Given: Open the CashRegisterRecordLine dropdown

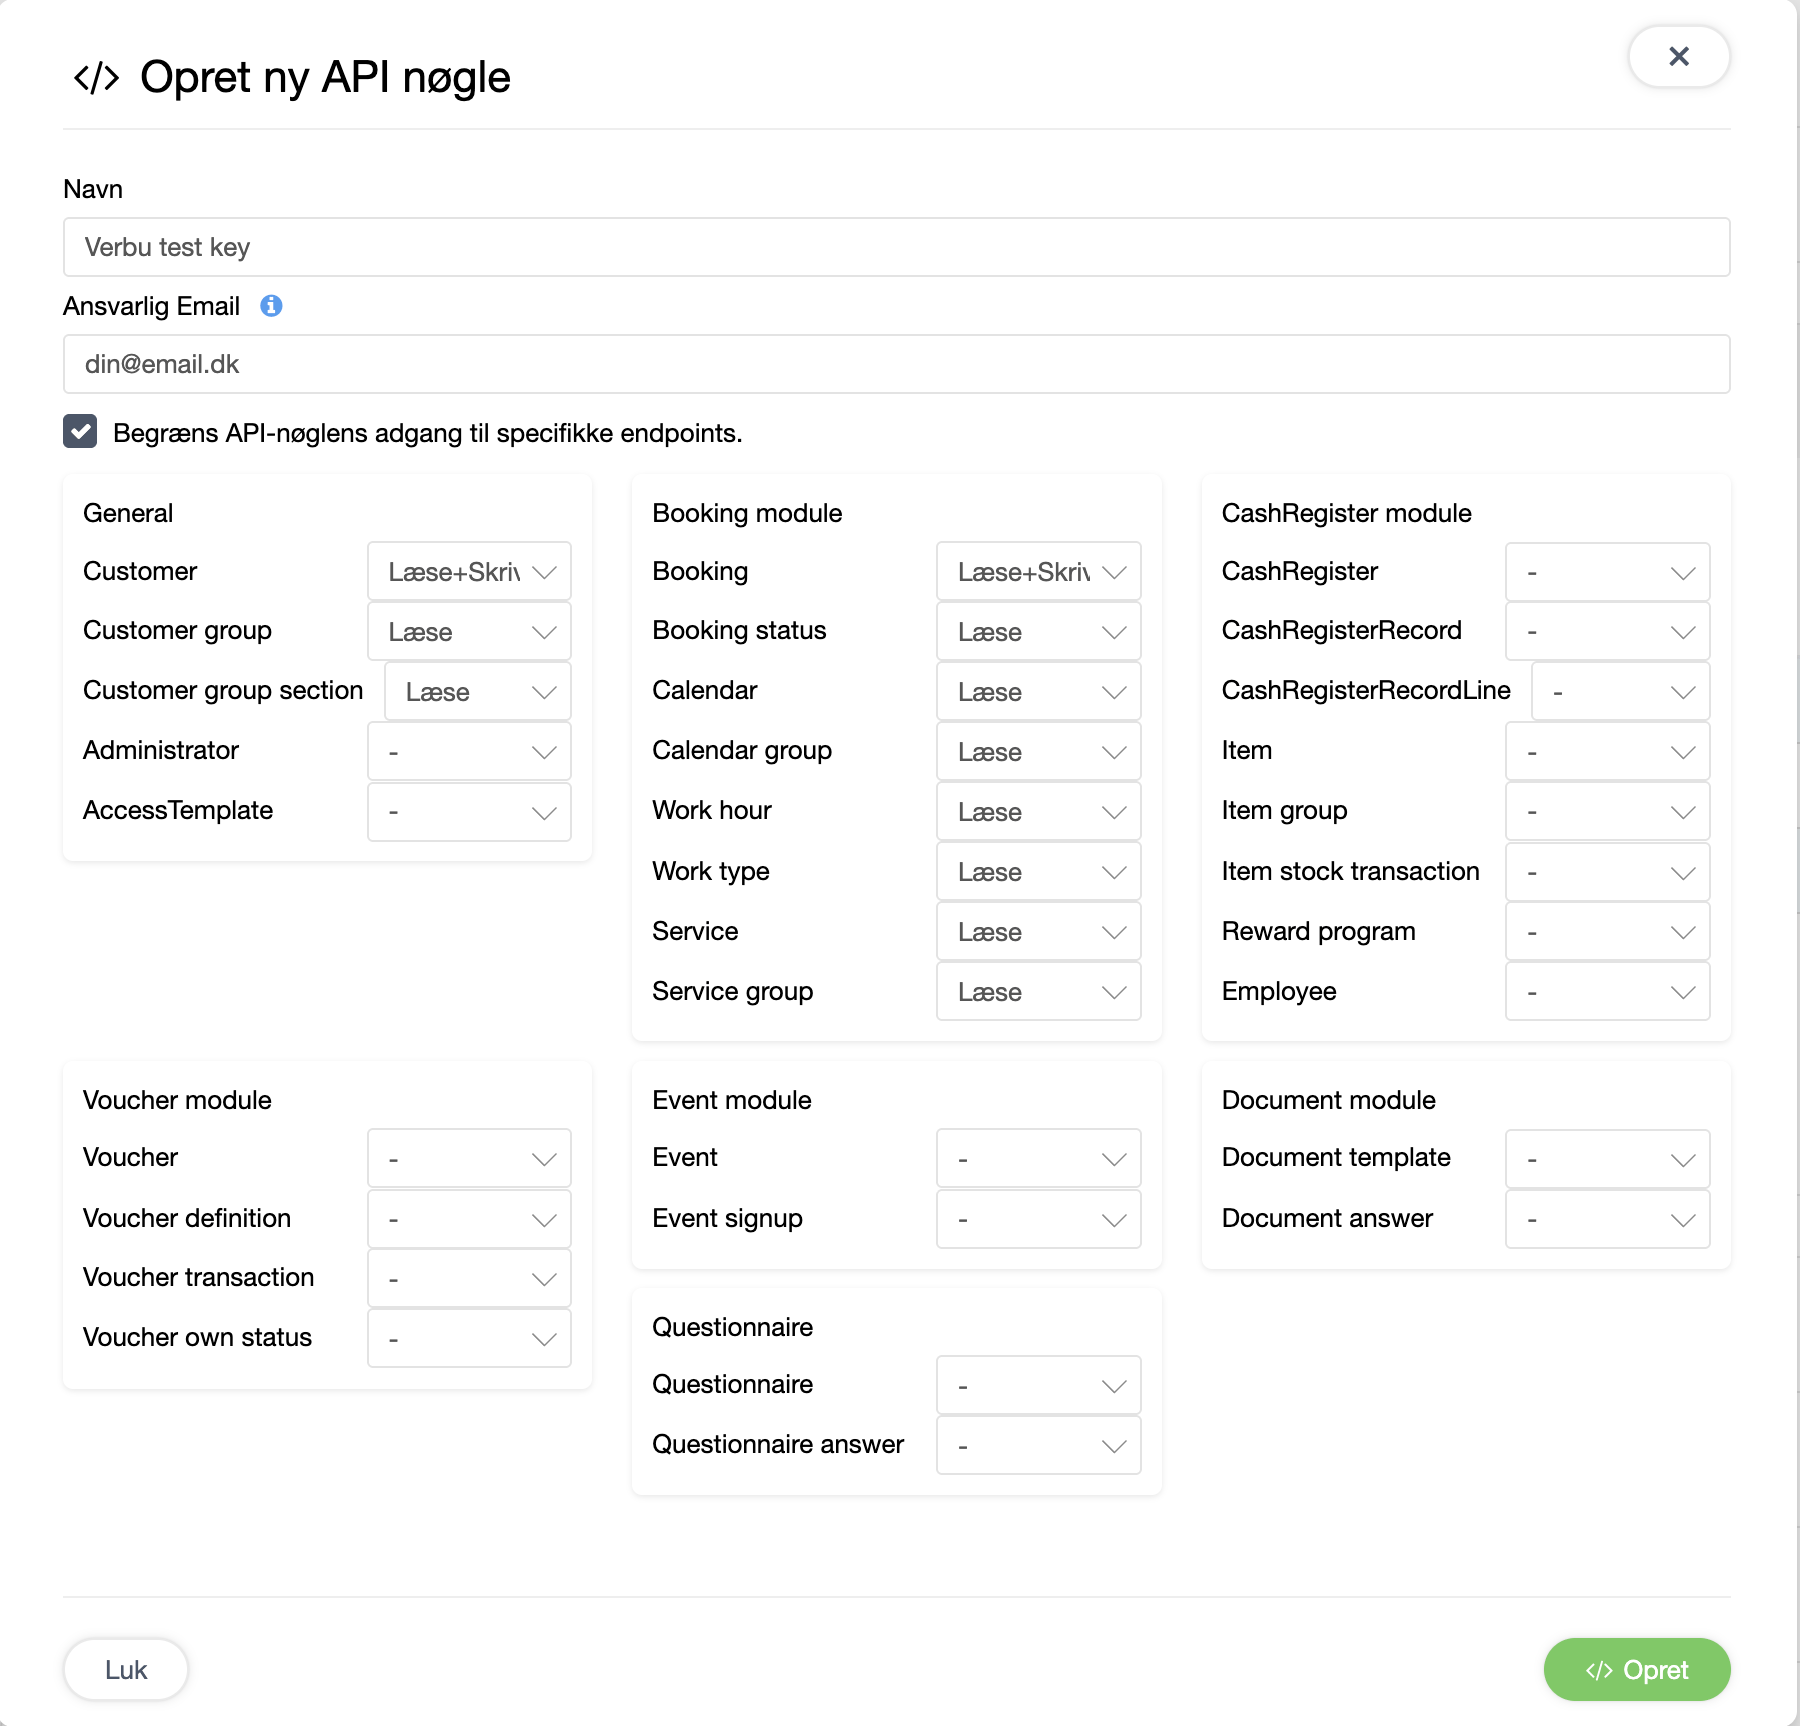Looking at the screenshot, I should click(x=1621, y=692).
